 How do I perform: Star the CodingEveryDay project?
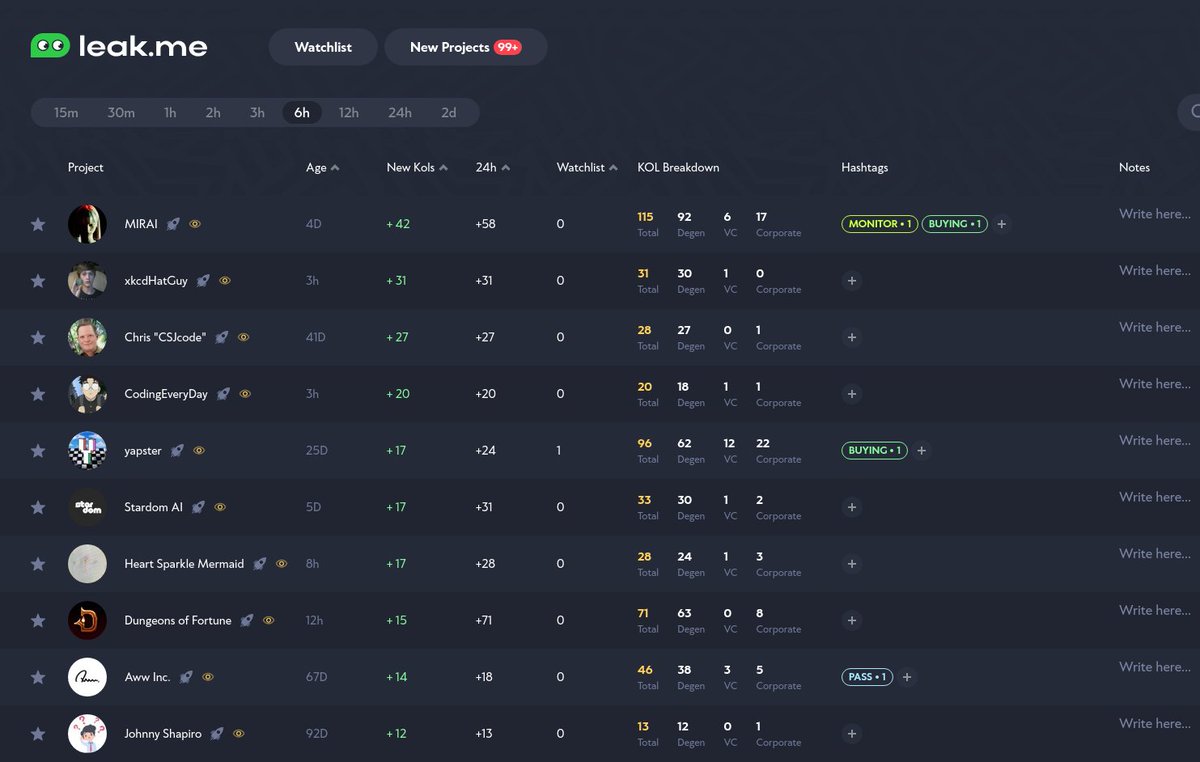coord(38,394)
